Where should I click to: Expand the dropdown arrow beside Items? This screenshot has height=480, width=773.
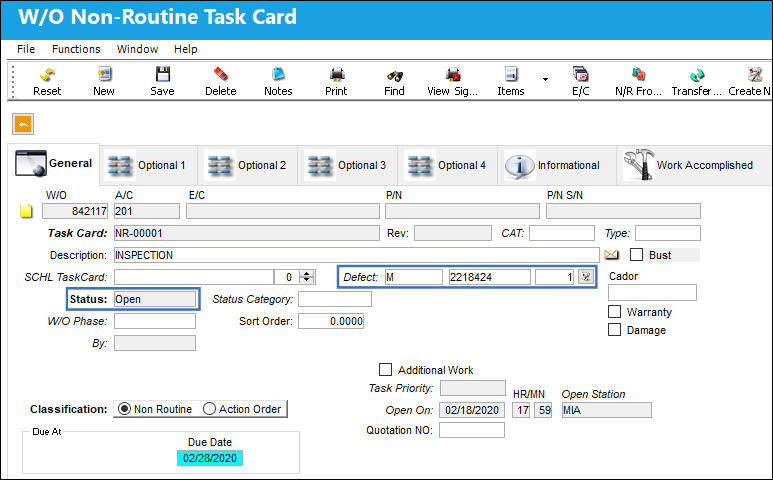coord(545,79)
